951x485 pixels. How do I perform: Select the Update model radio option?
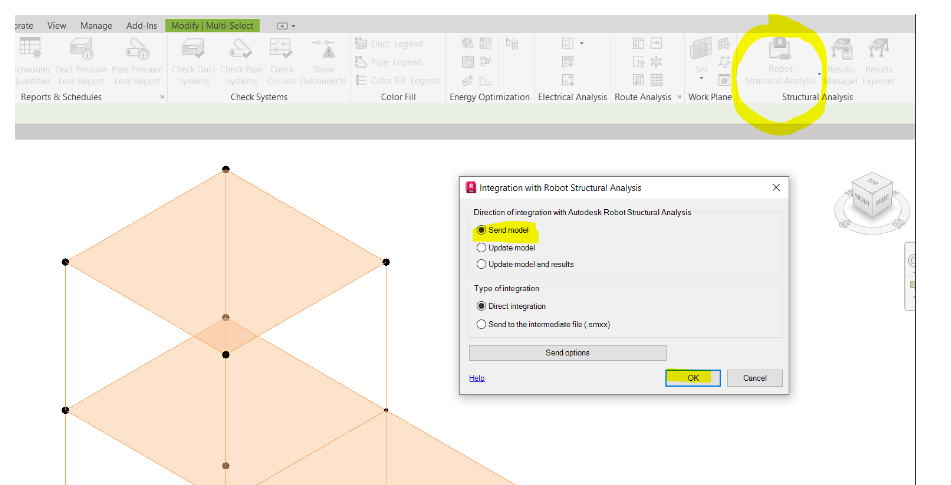click(506, 247)
